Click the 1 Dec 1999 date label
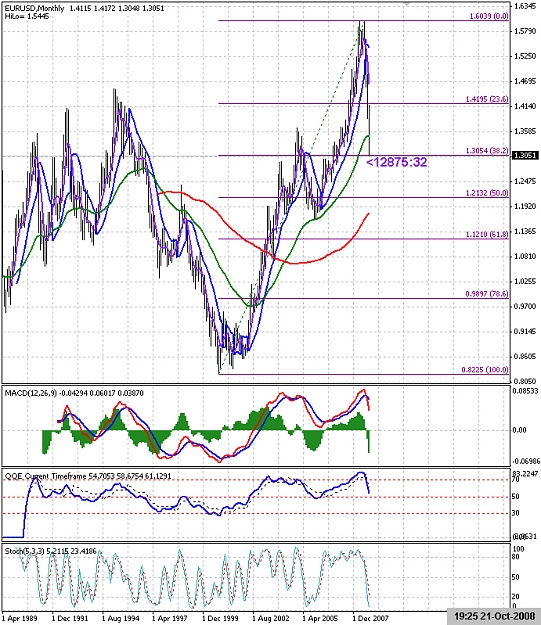The image size is (541, 625). (x=220, y=618)
